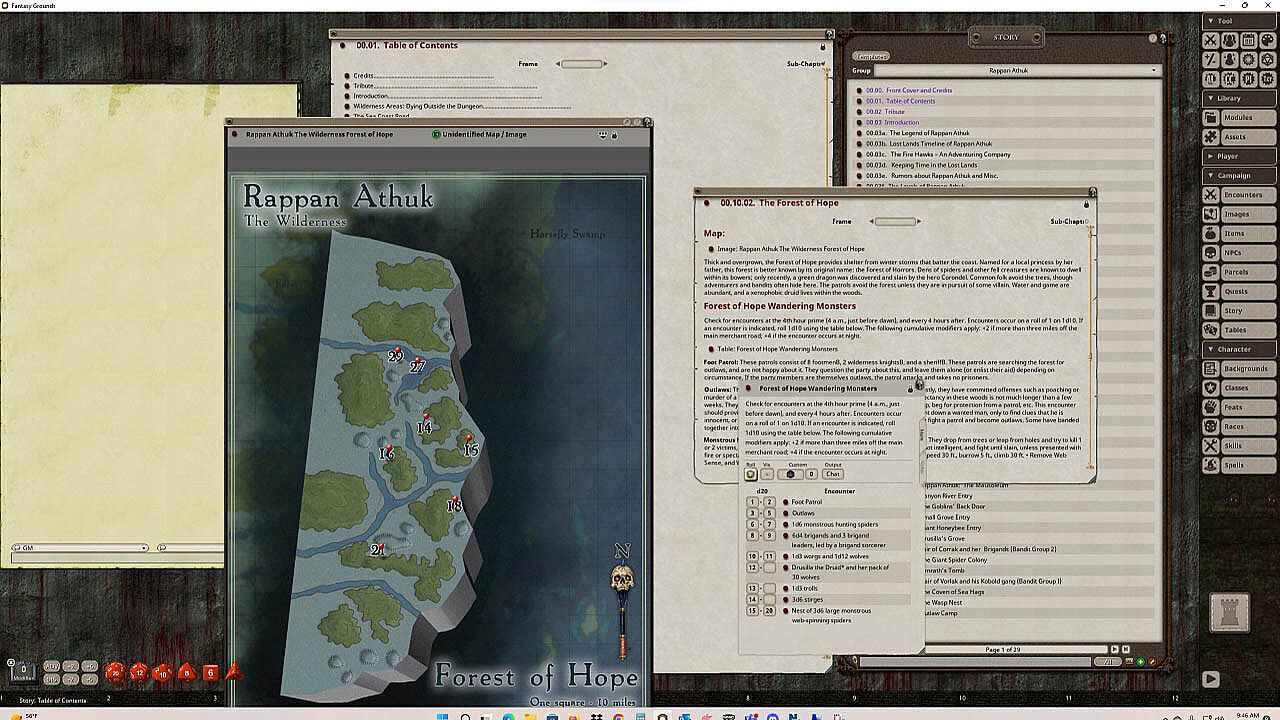Viewport: 1280px width, 720px height.
Task: Click the Backgrounds icon in sidebar
Action: pos(1211,368)
